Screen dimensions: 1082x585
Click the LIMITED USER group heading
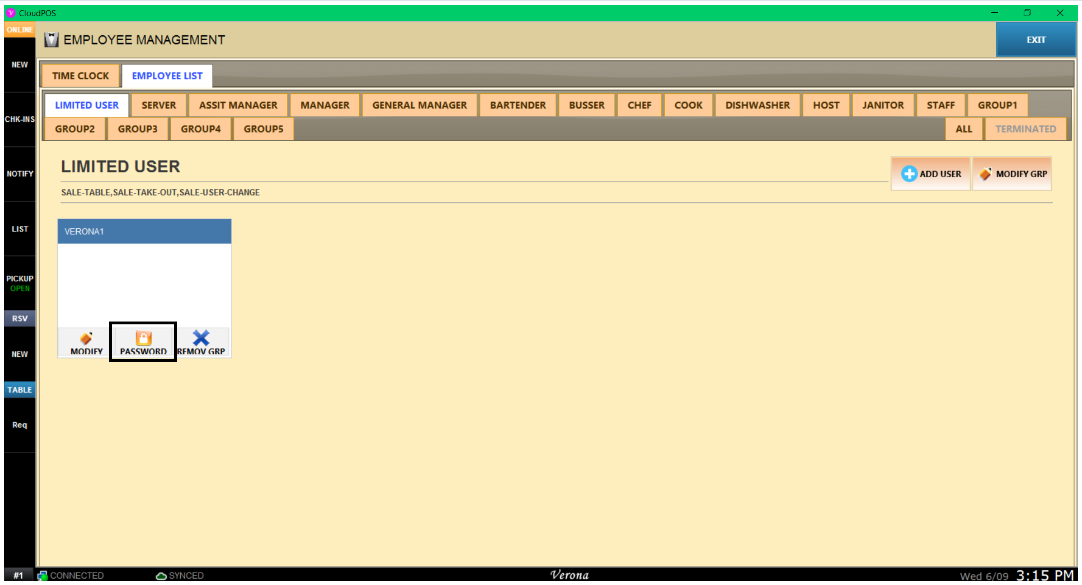coord(120,166)
